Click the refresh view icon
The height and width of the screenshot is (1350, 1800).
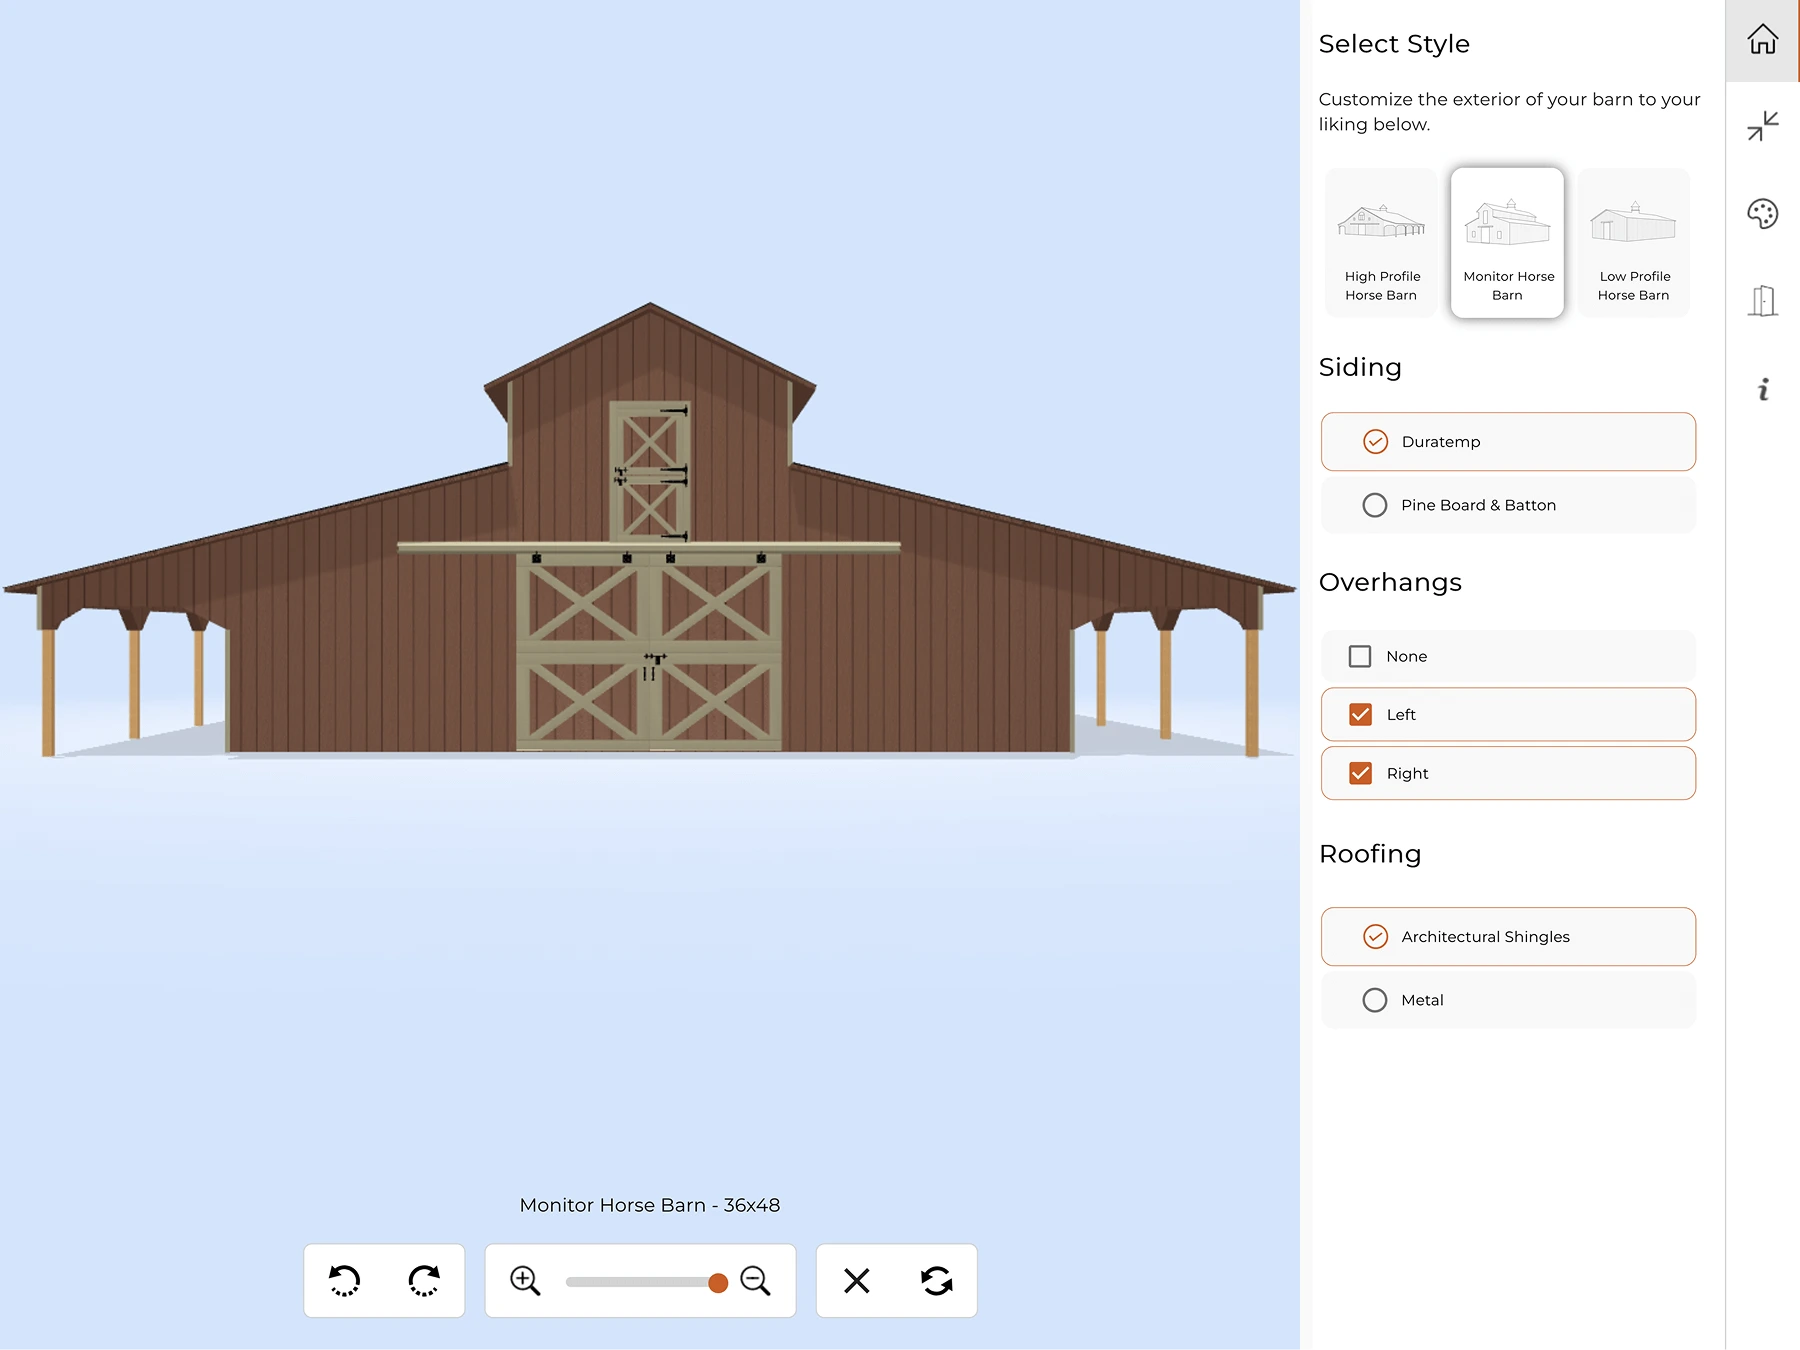[936, 1281]
